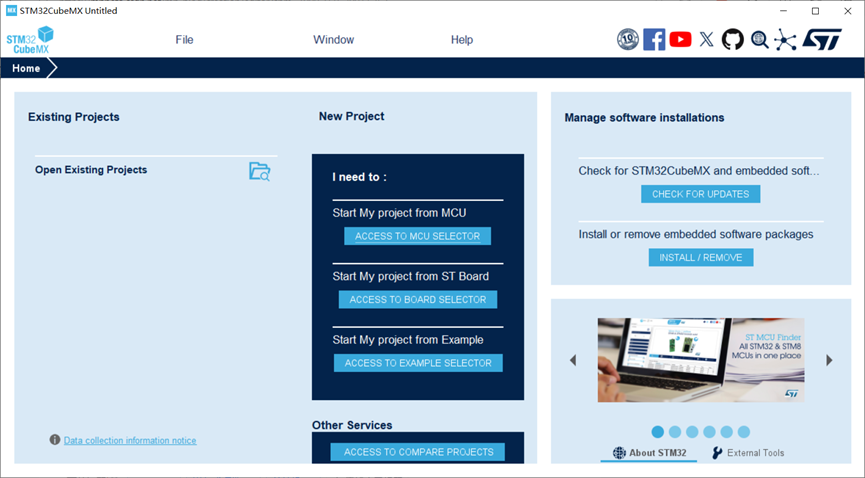Click the 'Start My project from Example' text
The height and width of the screenshot is (478, 865).
pyautogui.click(x=408, y=340)
